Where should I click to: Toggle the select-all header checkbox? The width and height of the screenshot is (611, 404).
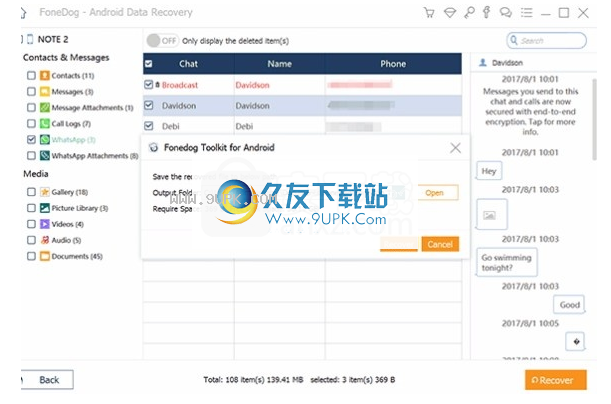click(x=148, y=64)
